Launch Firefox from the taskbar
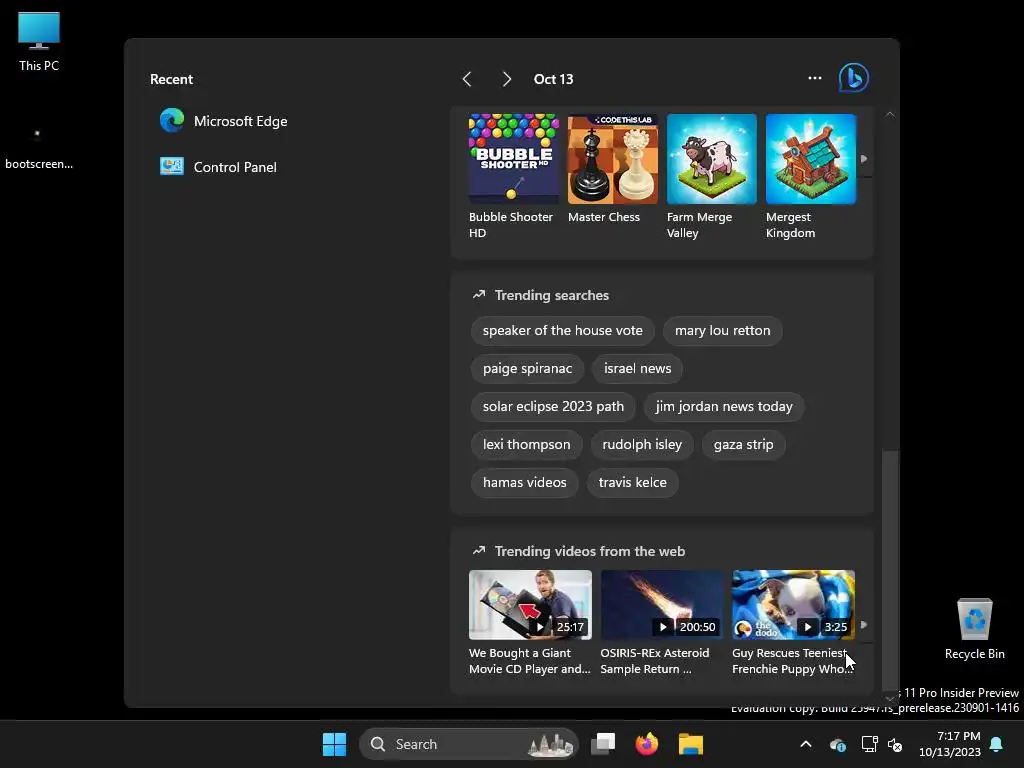 (647, 744)
